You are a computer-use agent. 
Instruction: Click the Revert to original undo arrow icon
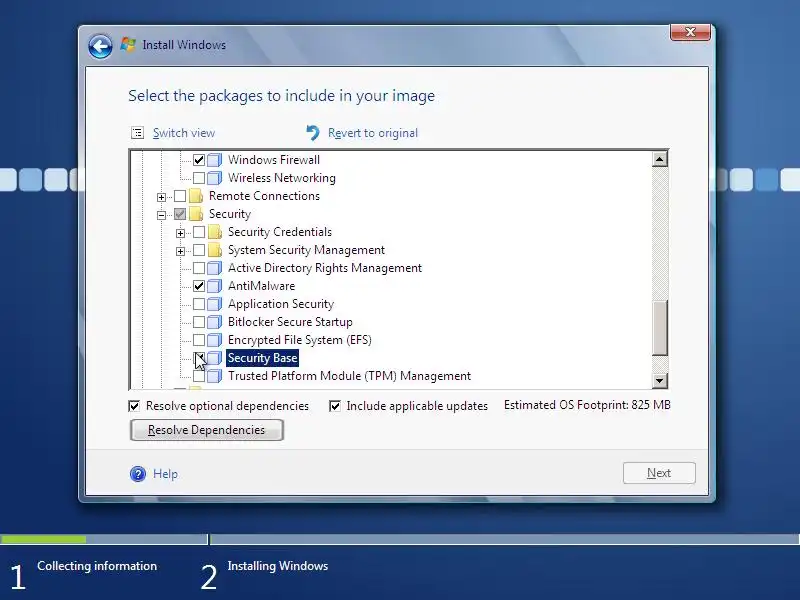click(313, 133)
